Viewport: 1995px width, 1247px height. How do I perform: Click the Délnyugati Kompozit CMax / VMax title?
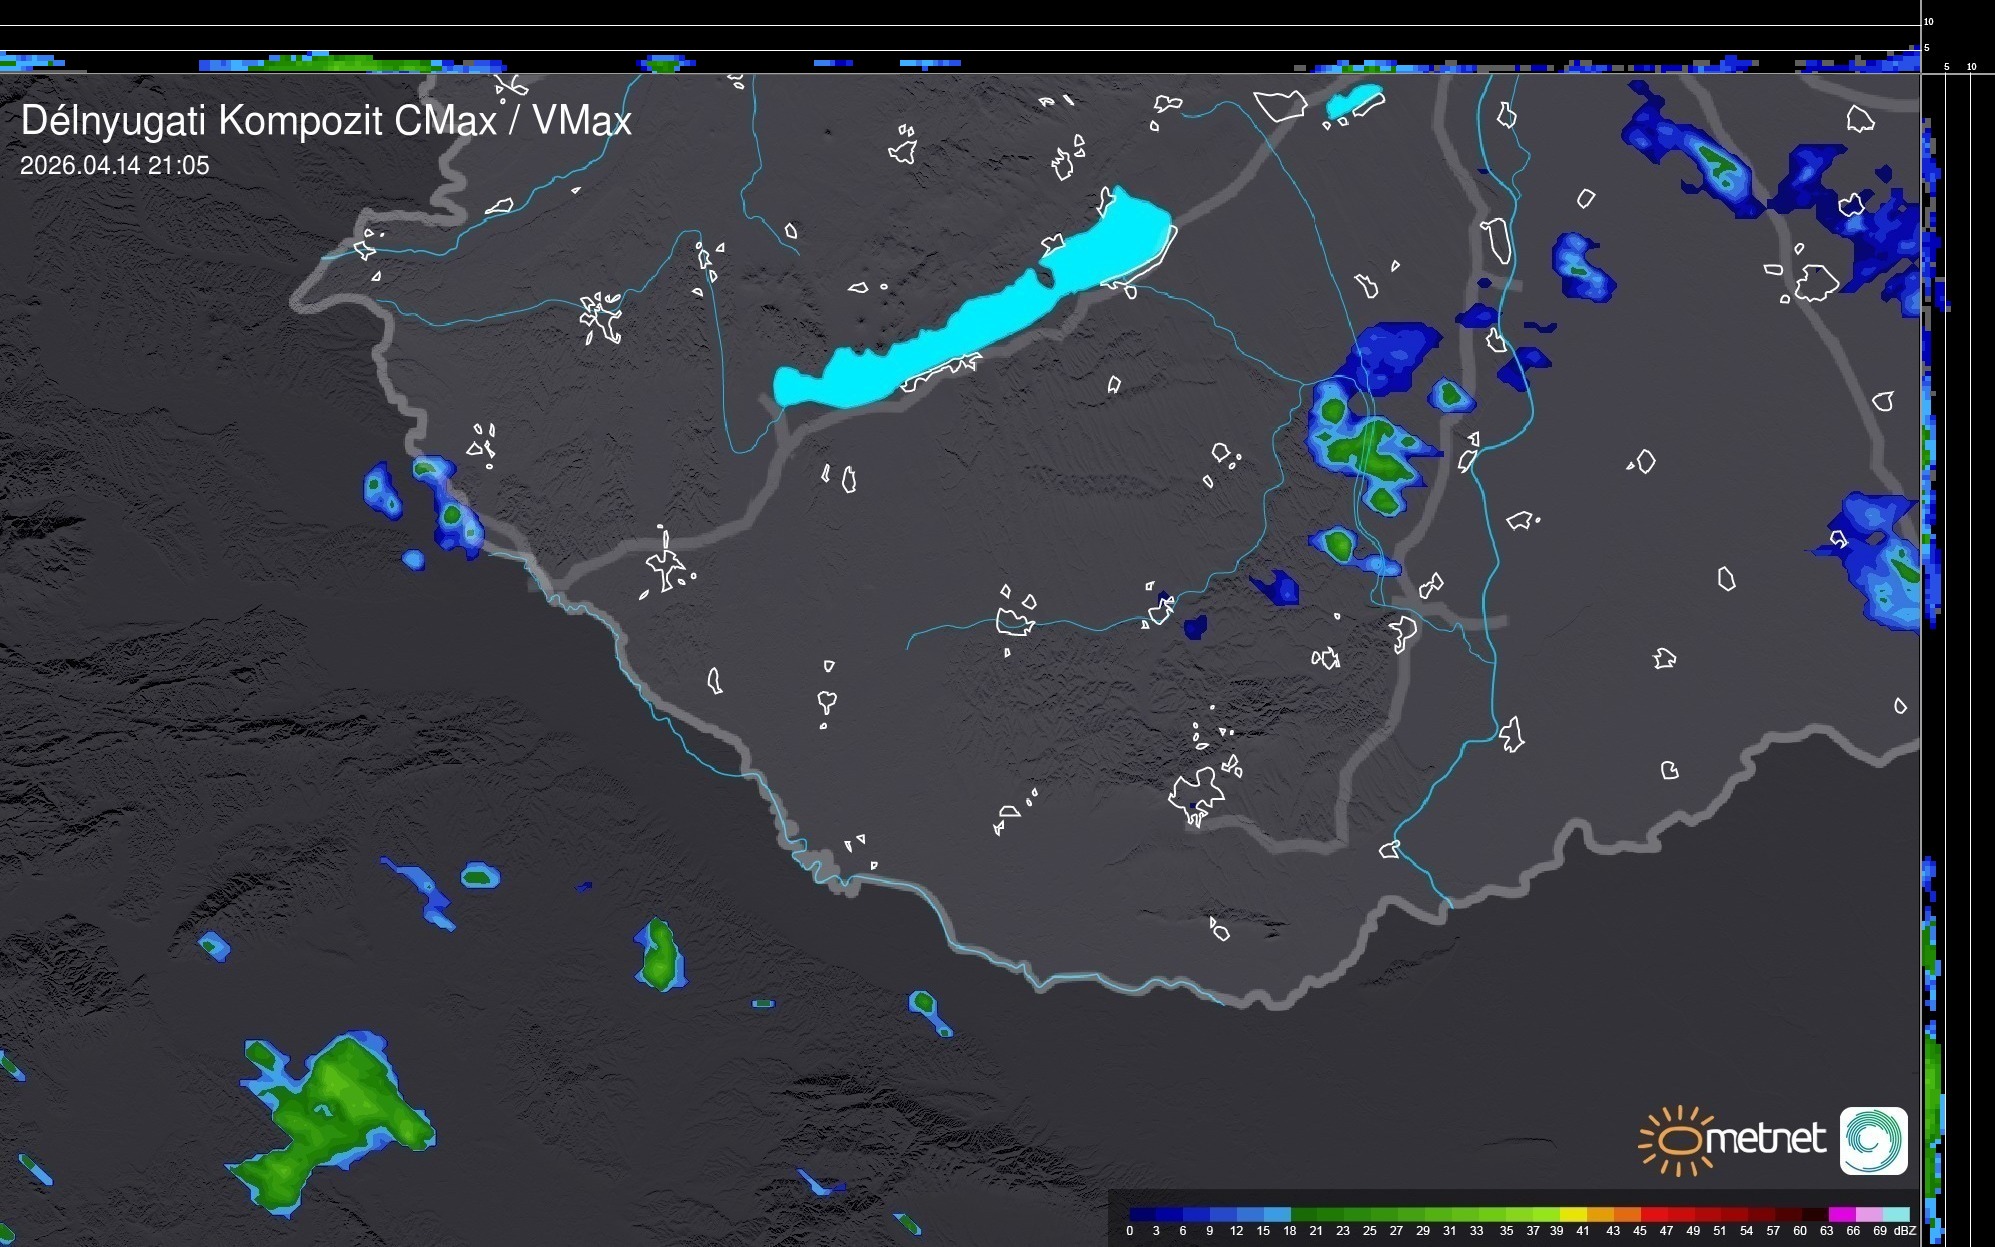(x=326, y=121)
